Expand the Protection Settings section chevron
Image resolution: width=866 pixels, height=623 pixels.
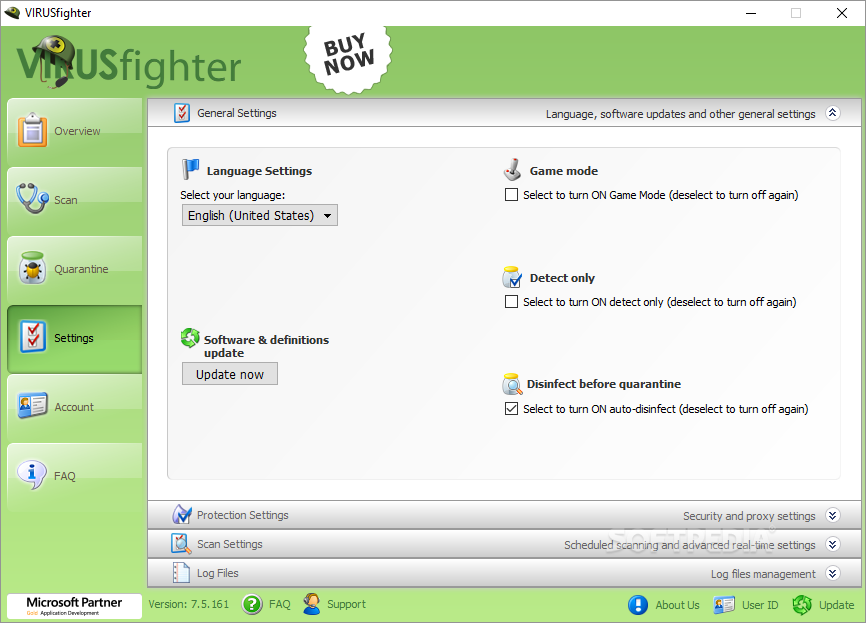pos(833,515)
